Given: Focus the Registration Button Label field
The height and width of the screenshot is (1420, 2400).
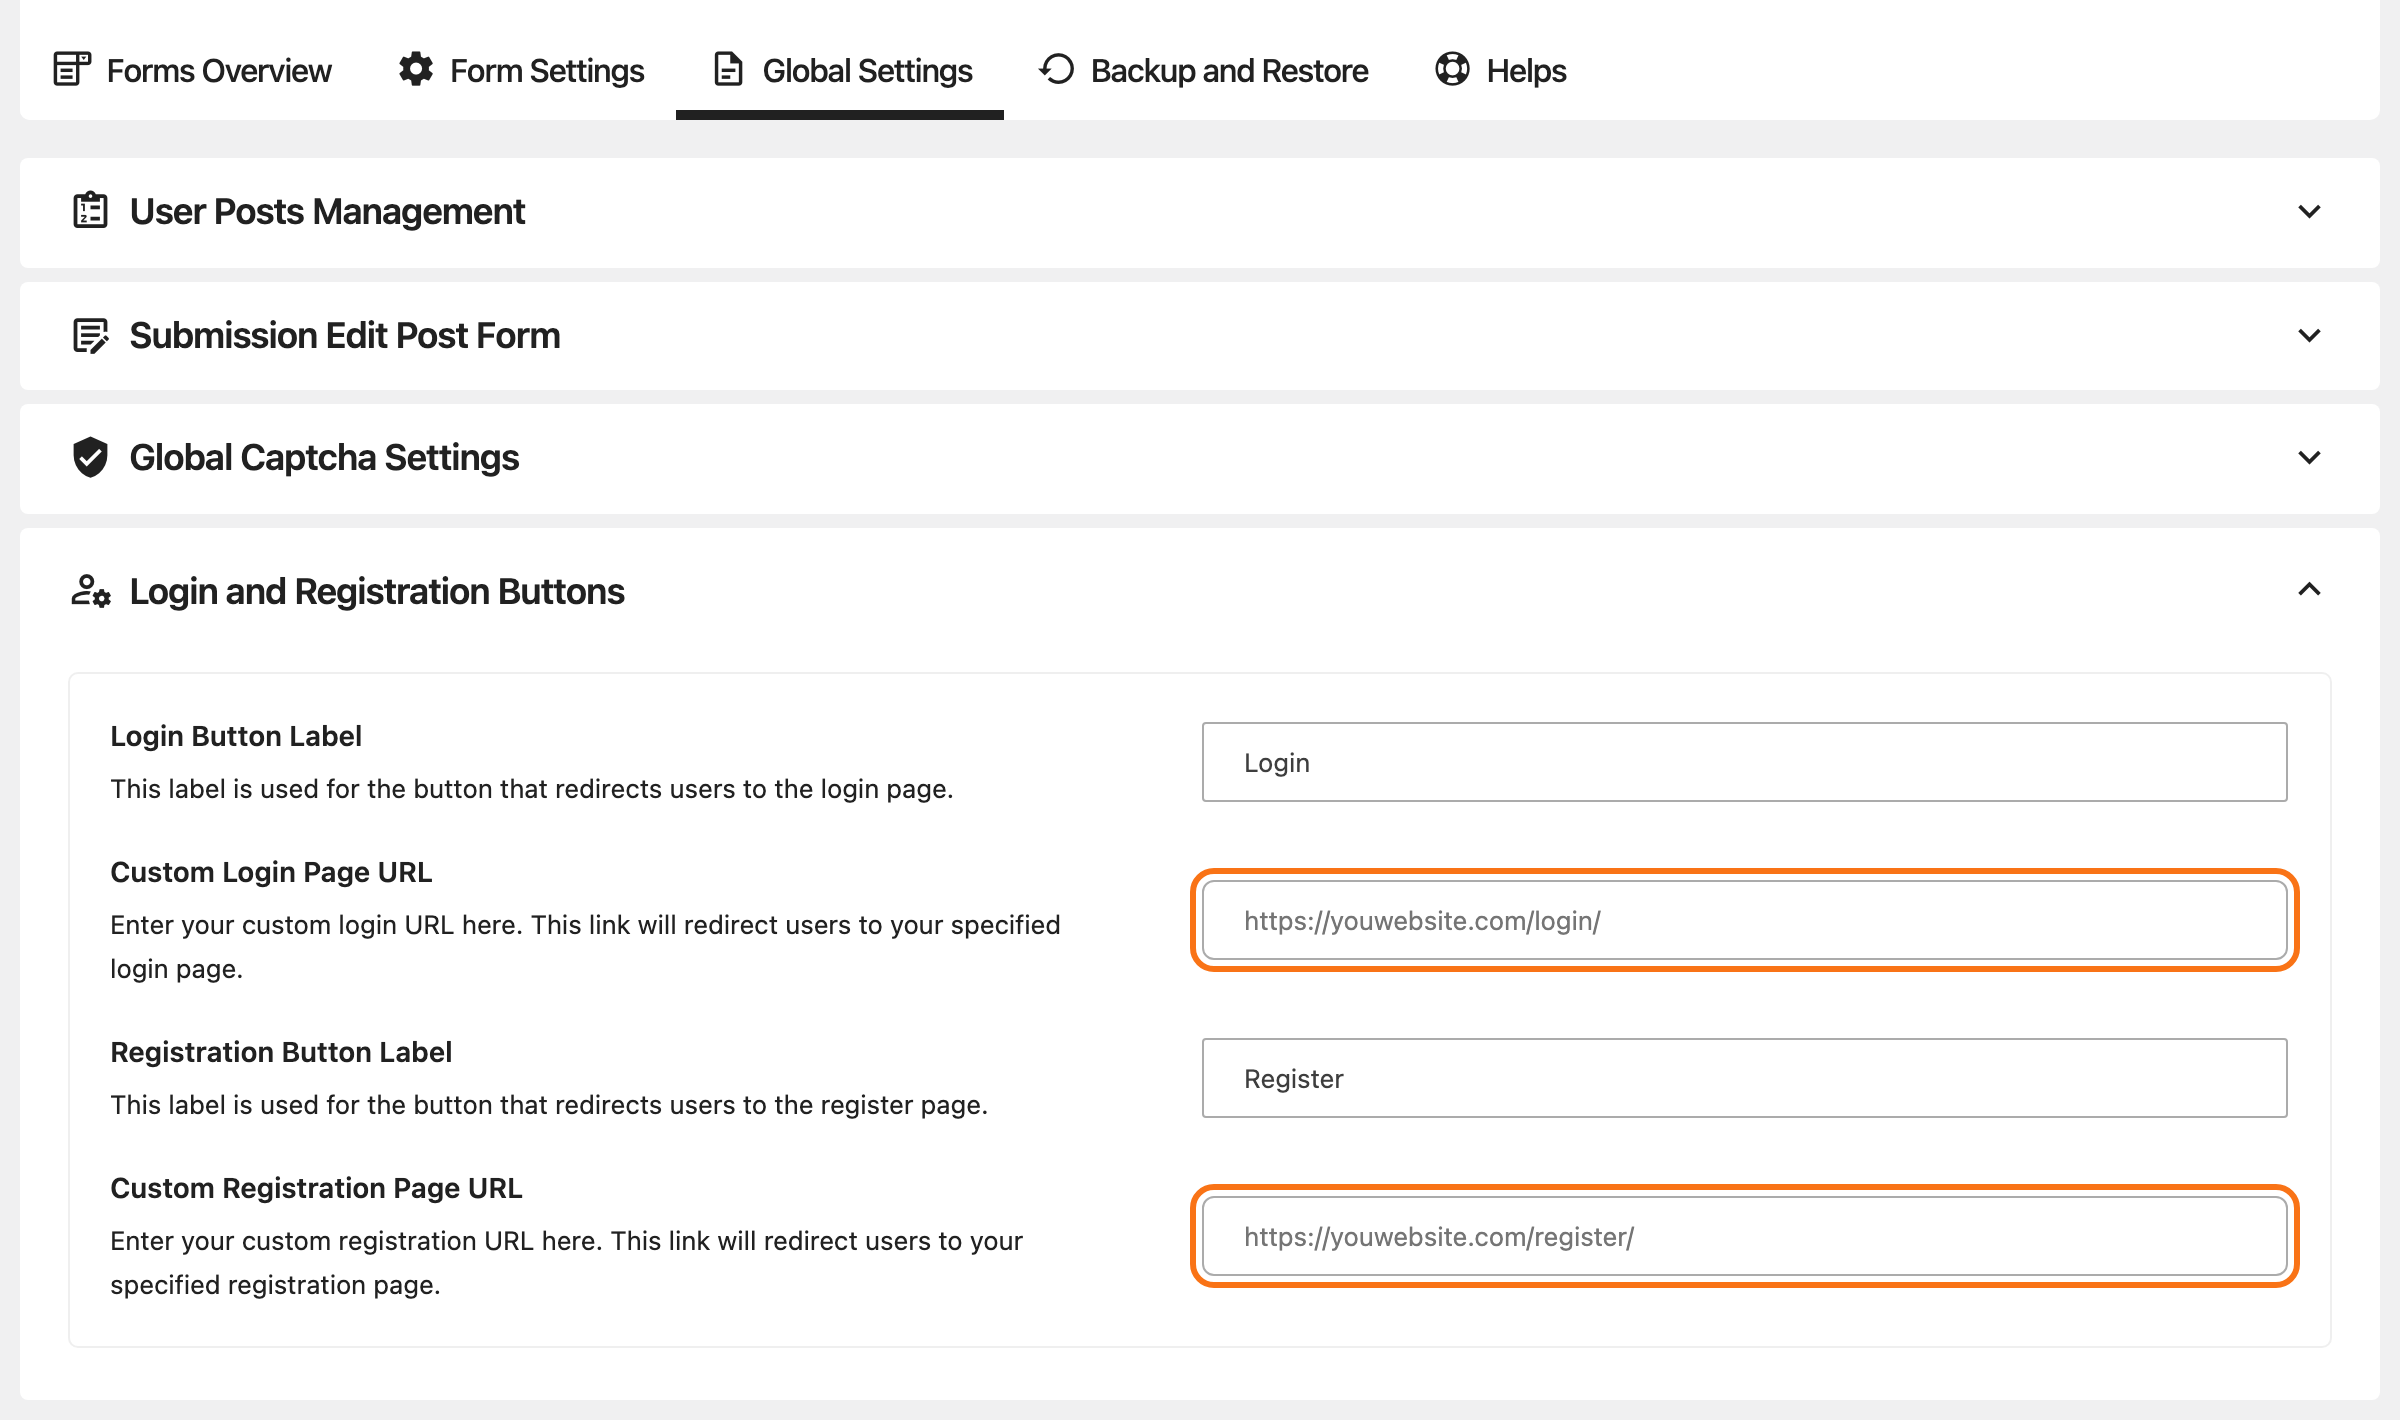Looking at the screenshot, I should click(x=1744, y=1078).
